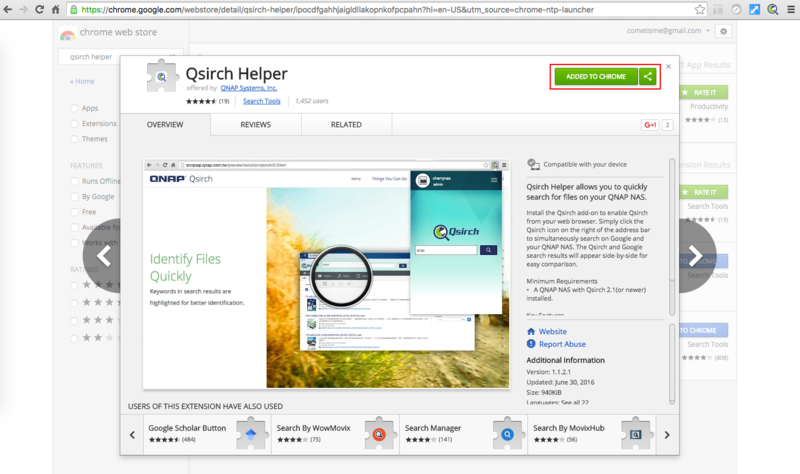The image size is (800, 474).
Task: Click Search By MovixHub extension icon
Action: click(x=636, y=434)
